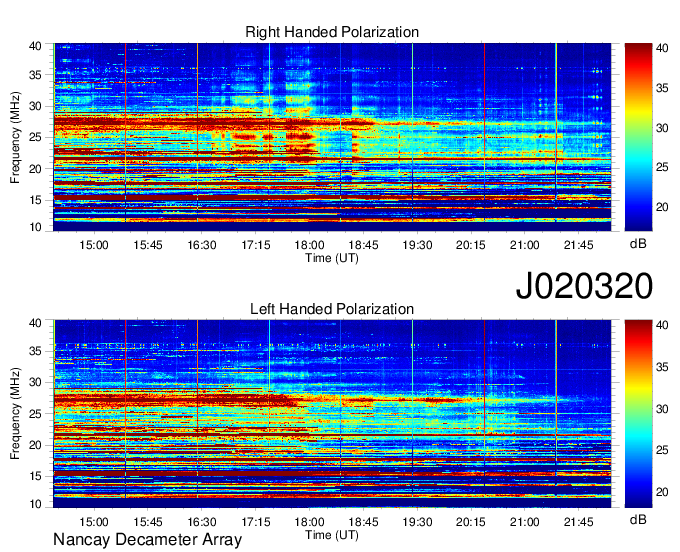Click the 'Time (UT)' label under top plot
The image size is (680, 552).
(332, 258)
